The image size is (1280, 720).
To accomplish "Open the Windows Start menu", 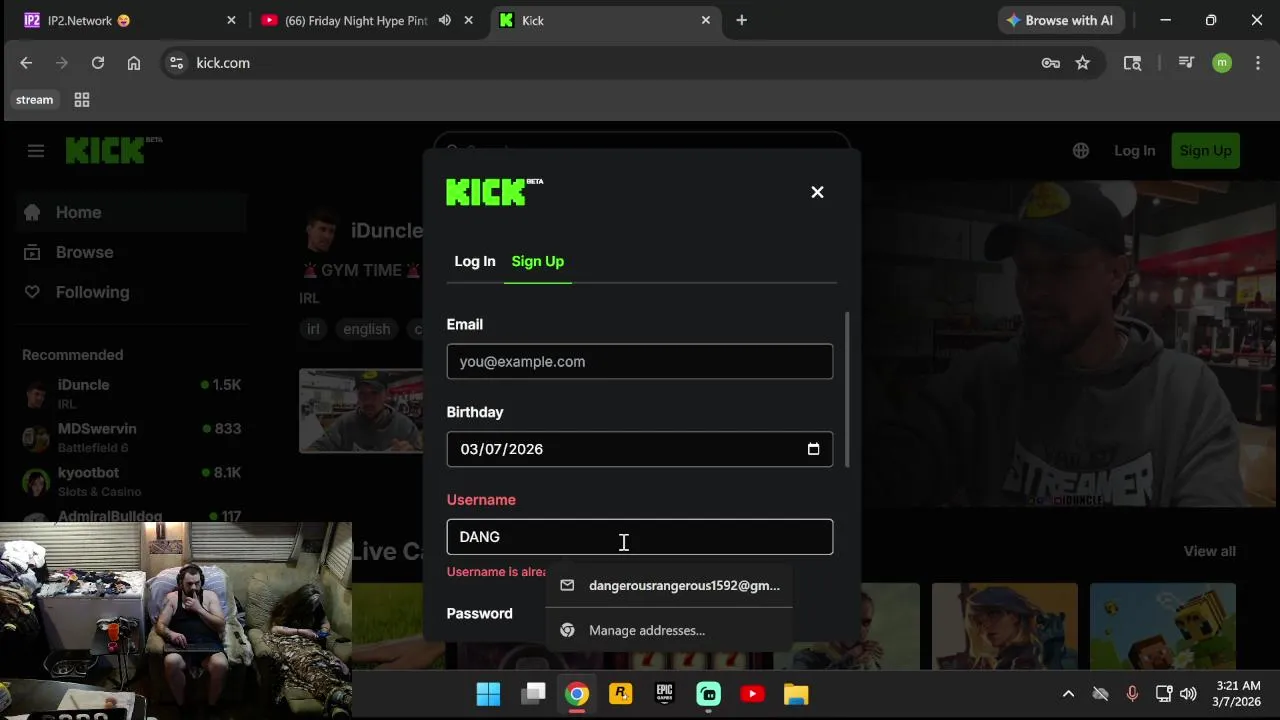I will coord(488,694).
